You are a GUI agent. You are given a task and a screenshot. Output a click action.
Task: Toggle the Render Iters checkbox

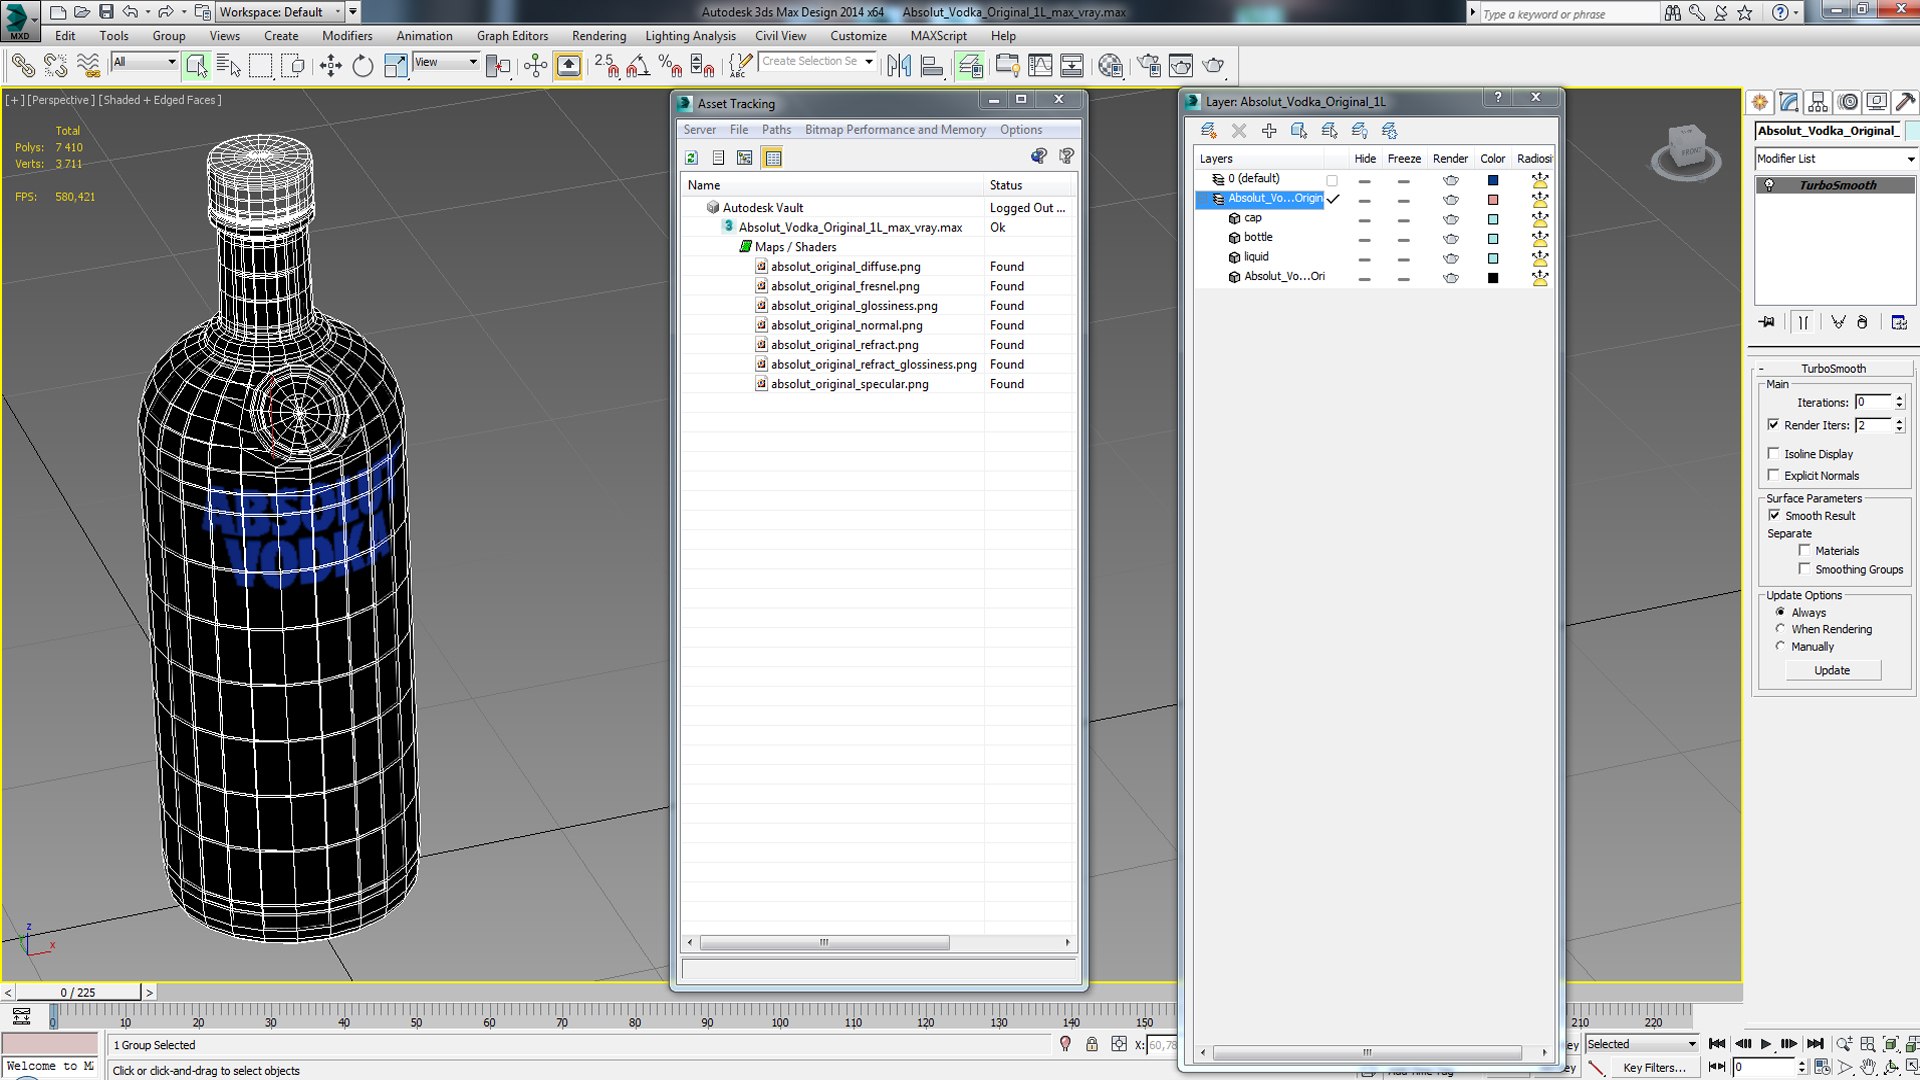1773,425
